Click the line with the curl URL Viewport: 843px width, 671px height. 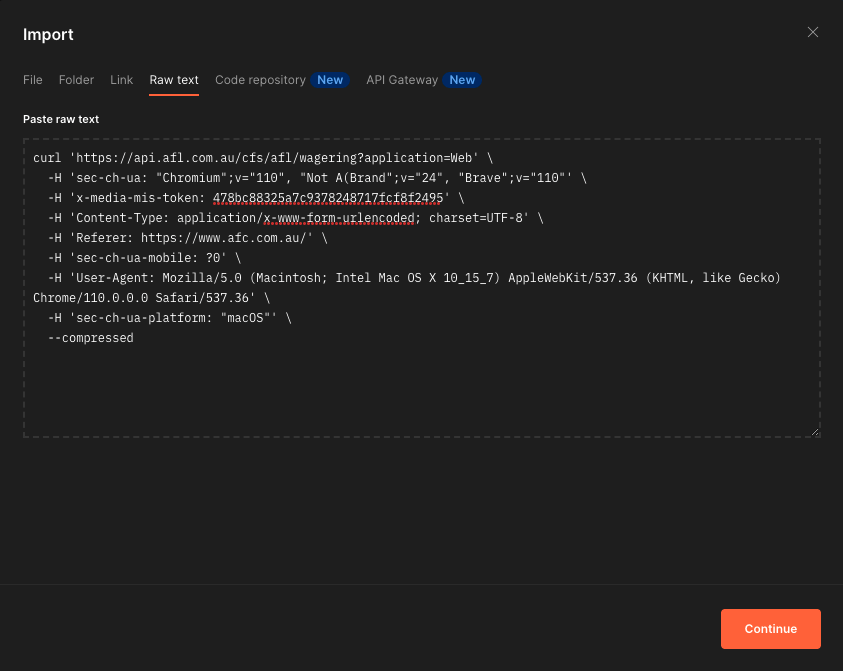click(x=263, y=158)
